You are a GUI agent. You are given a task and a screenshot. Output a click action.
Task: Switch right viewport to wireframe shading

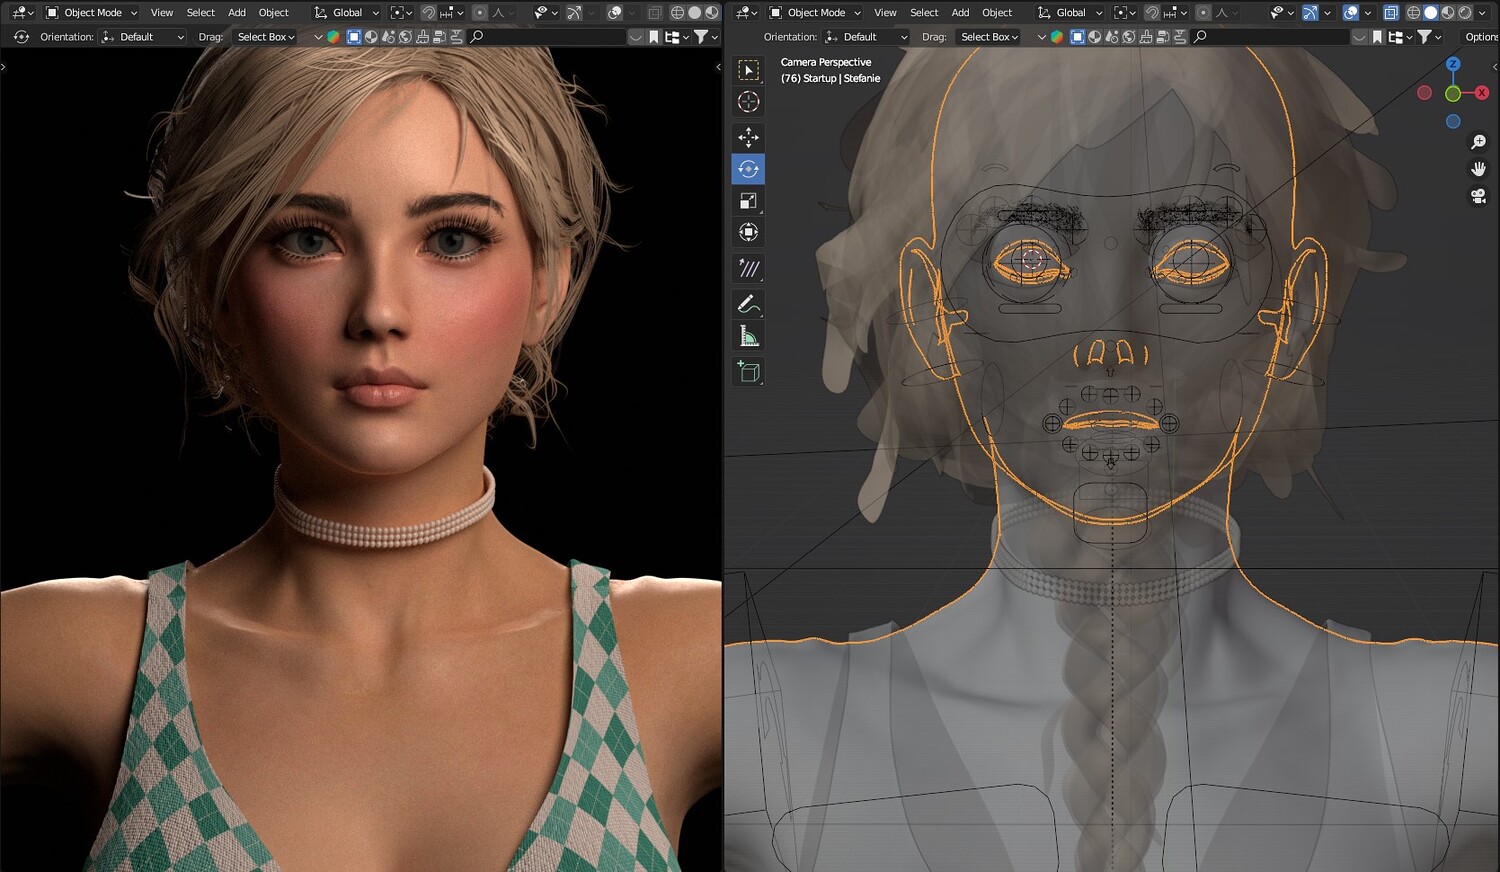[x=1413, y=13]
